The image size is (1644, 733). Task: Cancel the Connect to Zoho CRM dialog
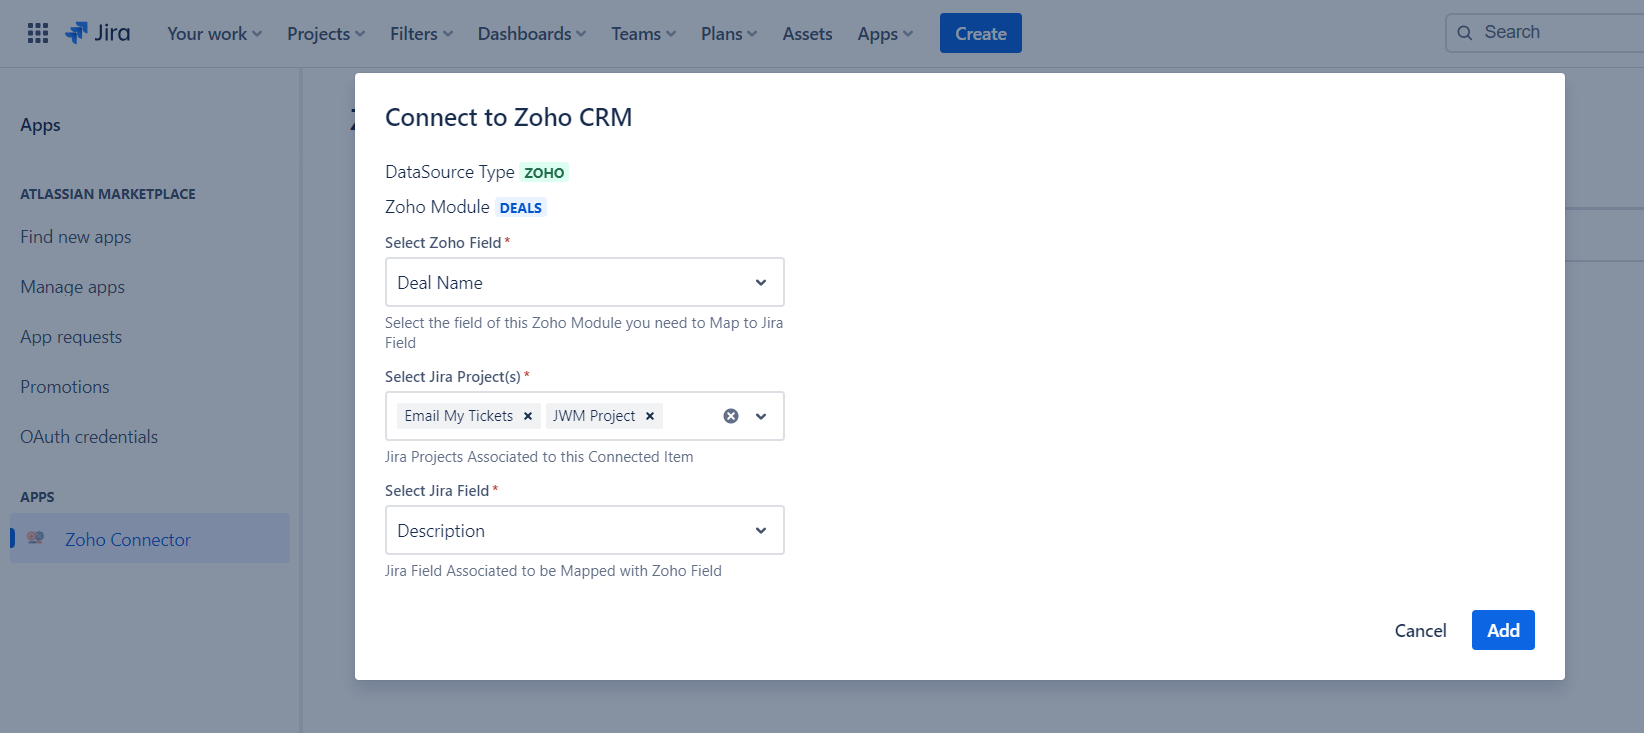tap(1420, 630)
